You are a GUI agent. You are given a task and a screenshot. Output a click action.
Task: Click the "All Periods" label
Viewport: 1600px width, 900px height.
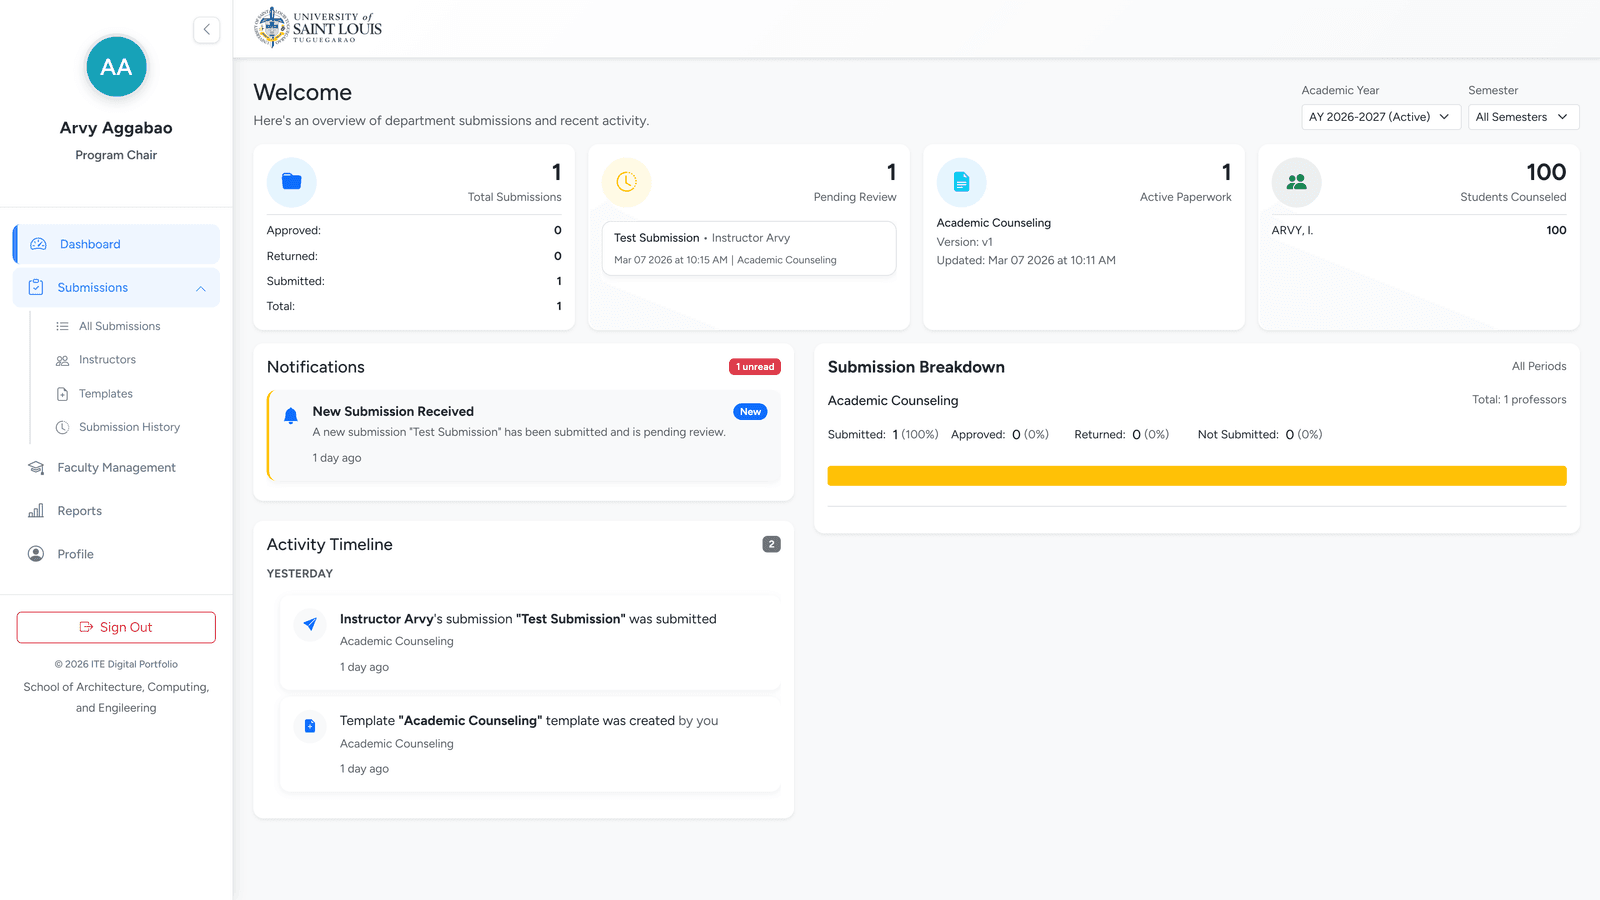pyautogui.click(x=1539, y=366)
